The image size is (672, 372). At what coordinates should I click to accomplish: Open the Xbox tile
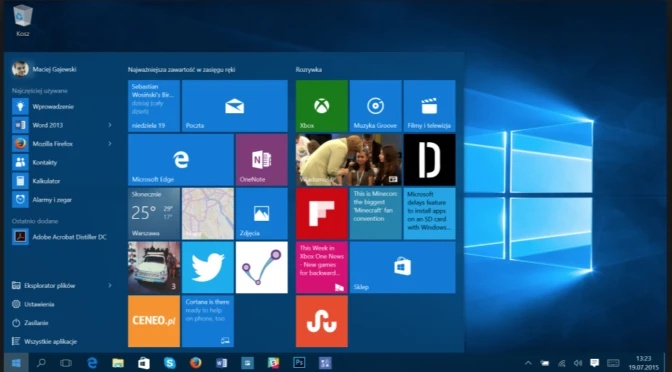[321, 106]
